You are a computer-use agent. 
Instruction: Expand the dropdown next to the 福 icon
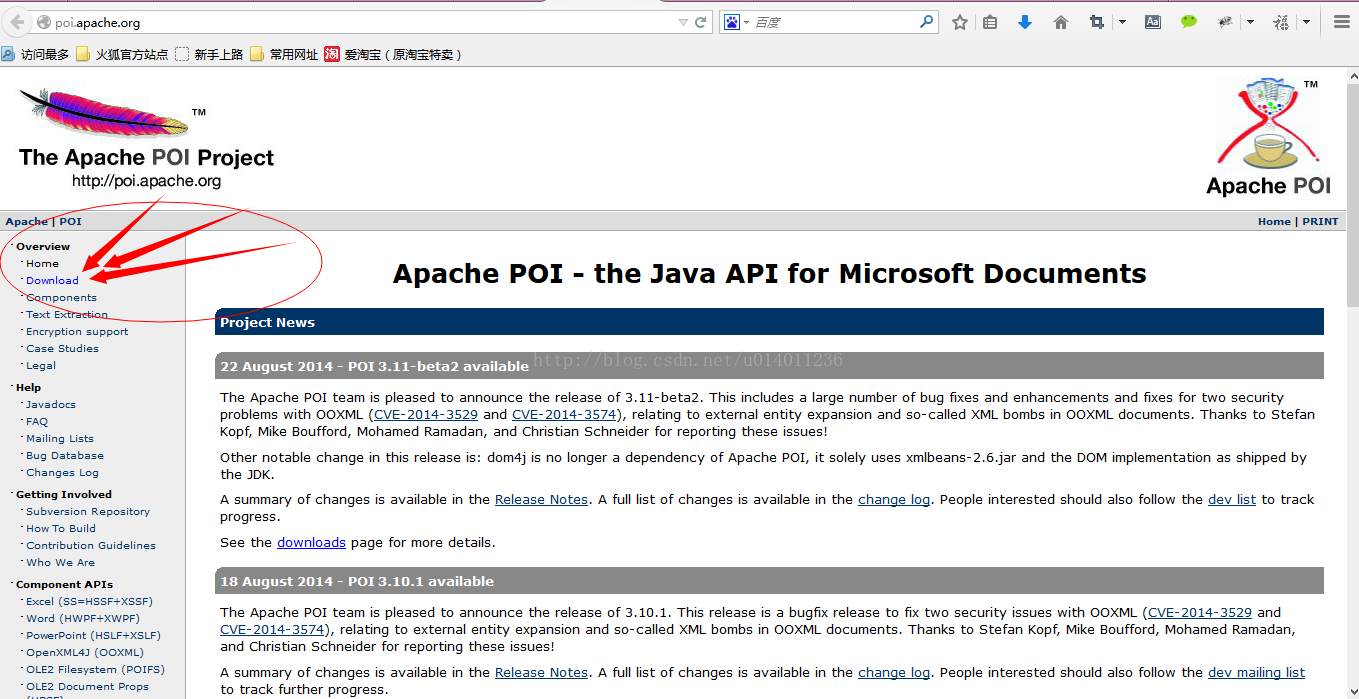(x=1306, y=22)
